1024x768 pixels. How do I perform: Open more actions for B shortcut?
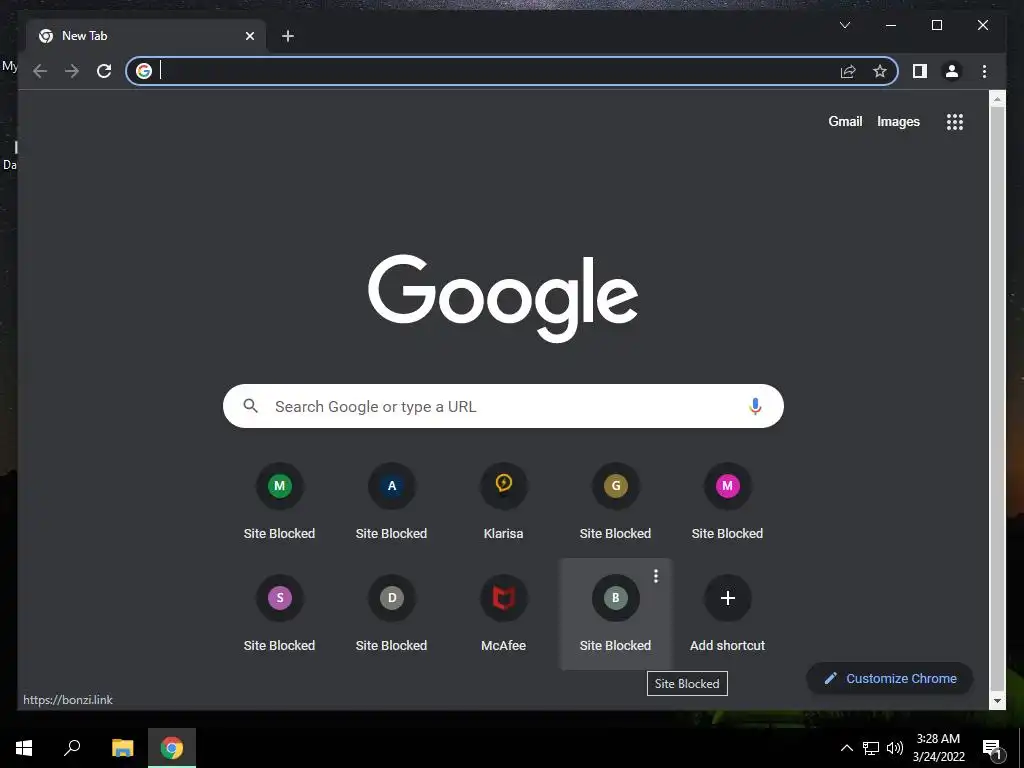tap(656, 576)
